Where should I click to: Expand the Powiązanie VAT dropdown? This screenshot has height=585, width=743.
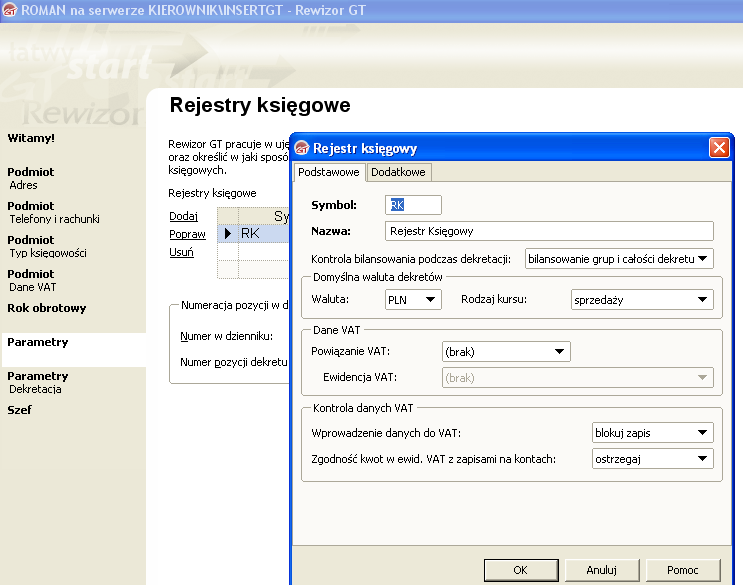[506, 352]
